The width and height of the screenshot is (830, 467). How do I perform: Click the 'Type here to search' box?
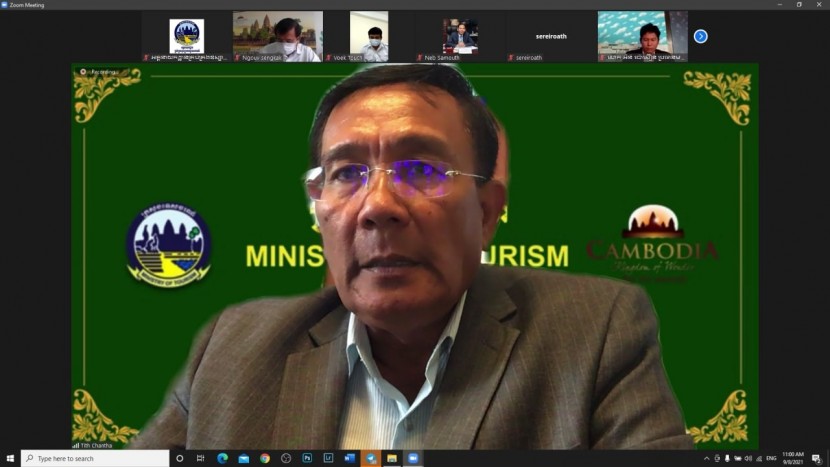95,458
